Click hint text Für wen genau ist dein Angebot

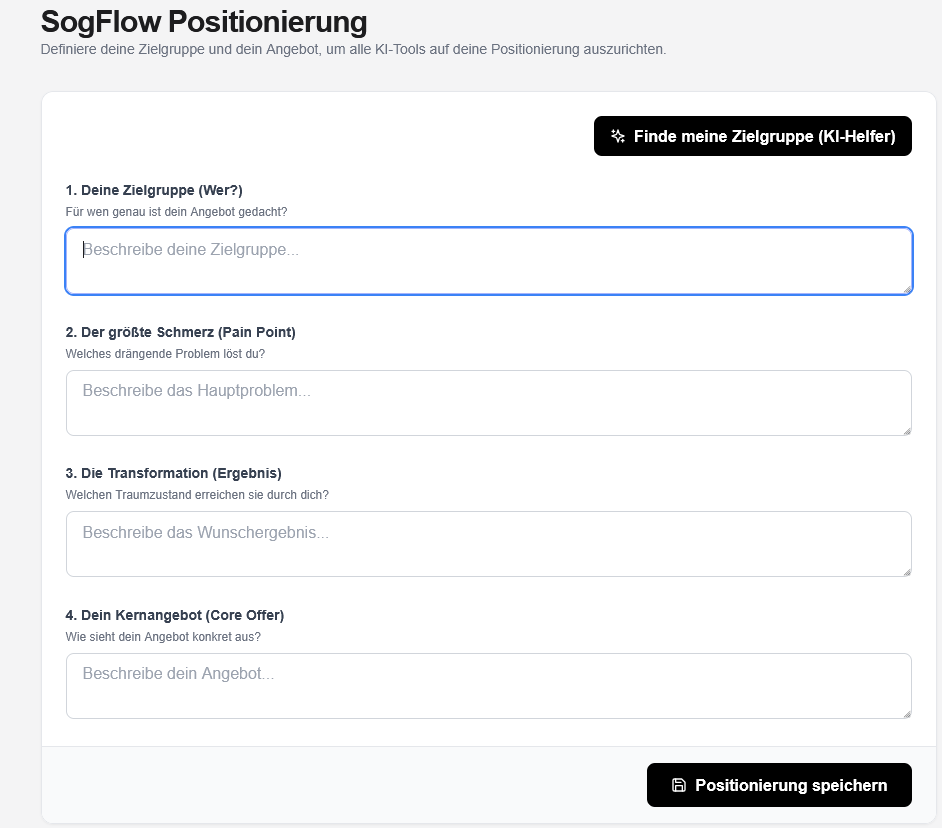[176, 212]
